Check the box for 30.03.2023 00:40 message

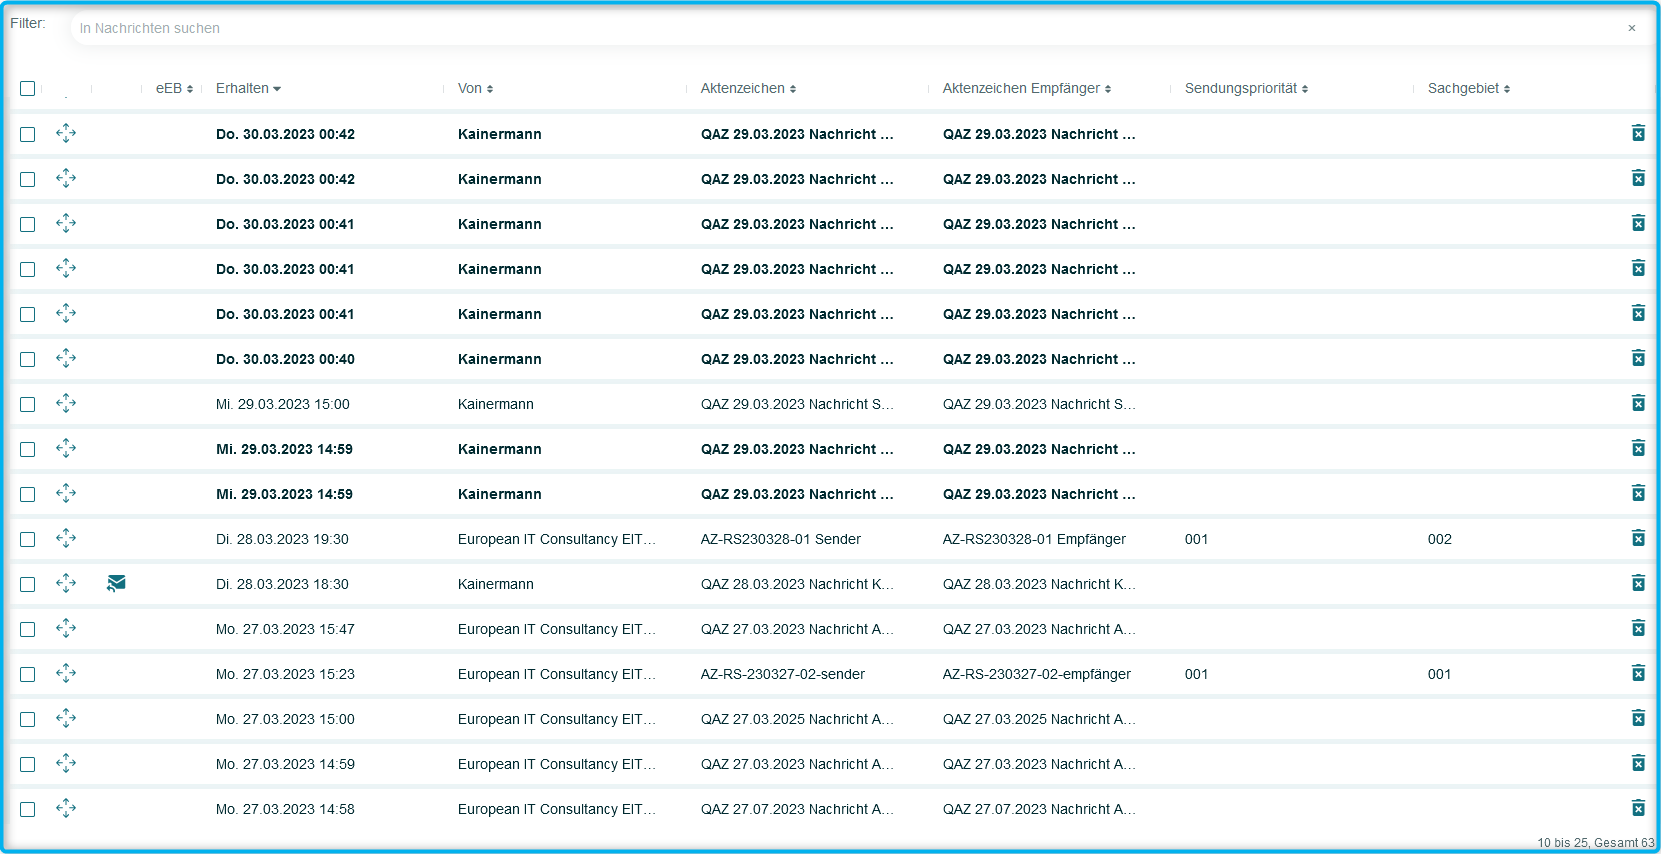point(28,359)
